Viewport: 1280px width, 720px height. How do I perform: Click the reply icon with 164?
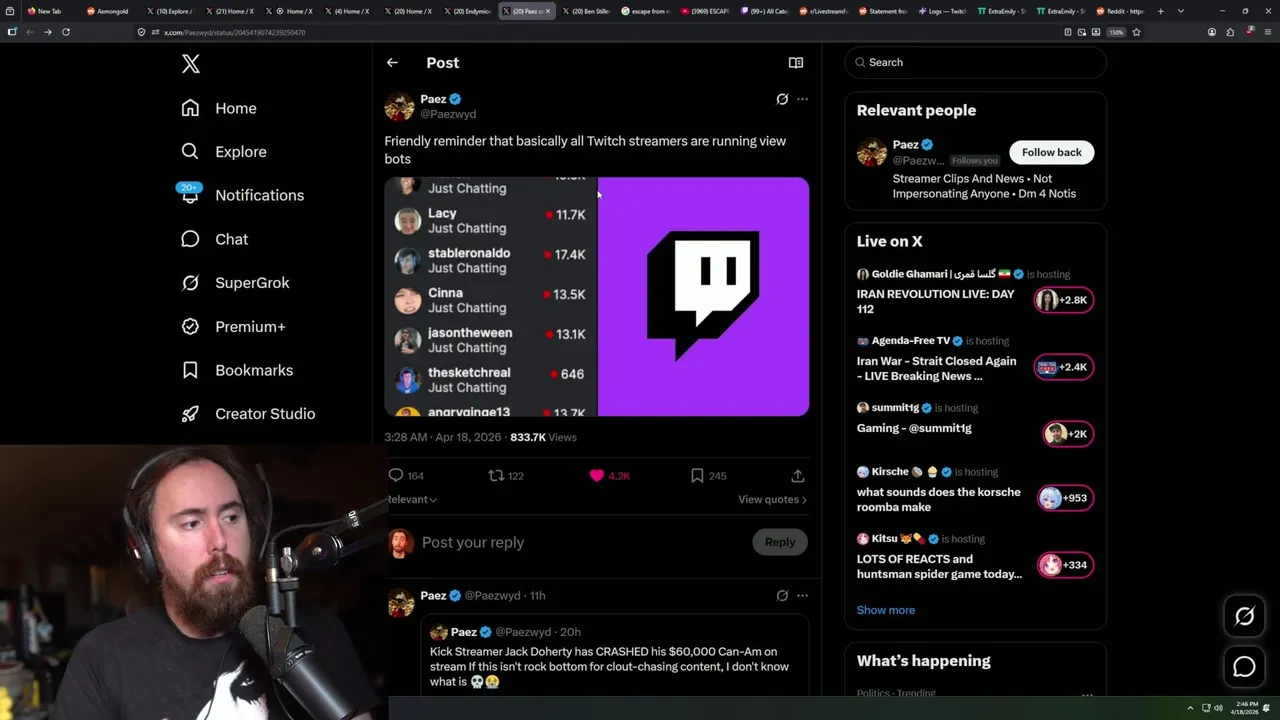click(x=396, y=476)
